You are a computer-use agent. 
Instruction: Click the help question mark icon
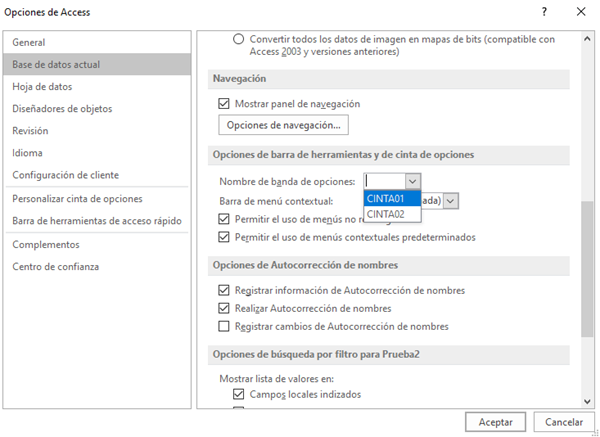544,12
